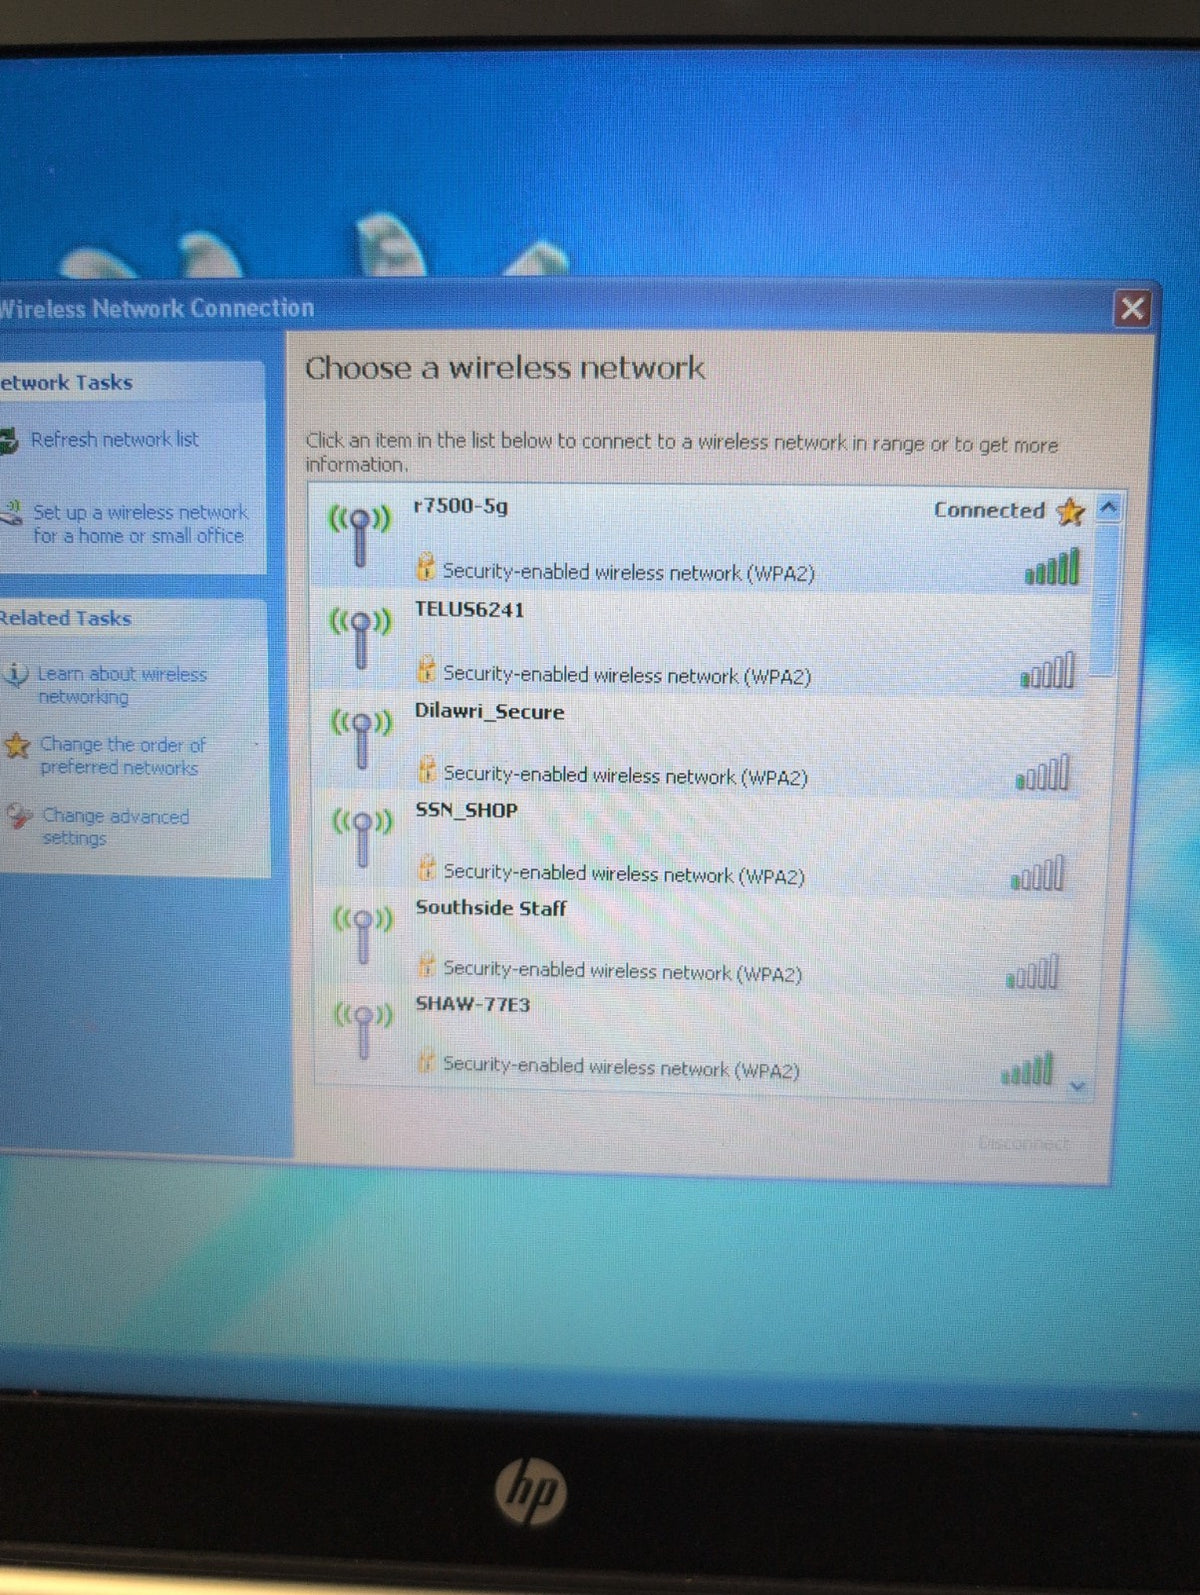Viewport: 1200px width, 1595px height.
Task: Select the TELUS6241 network name
Action: 469,610
